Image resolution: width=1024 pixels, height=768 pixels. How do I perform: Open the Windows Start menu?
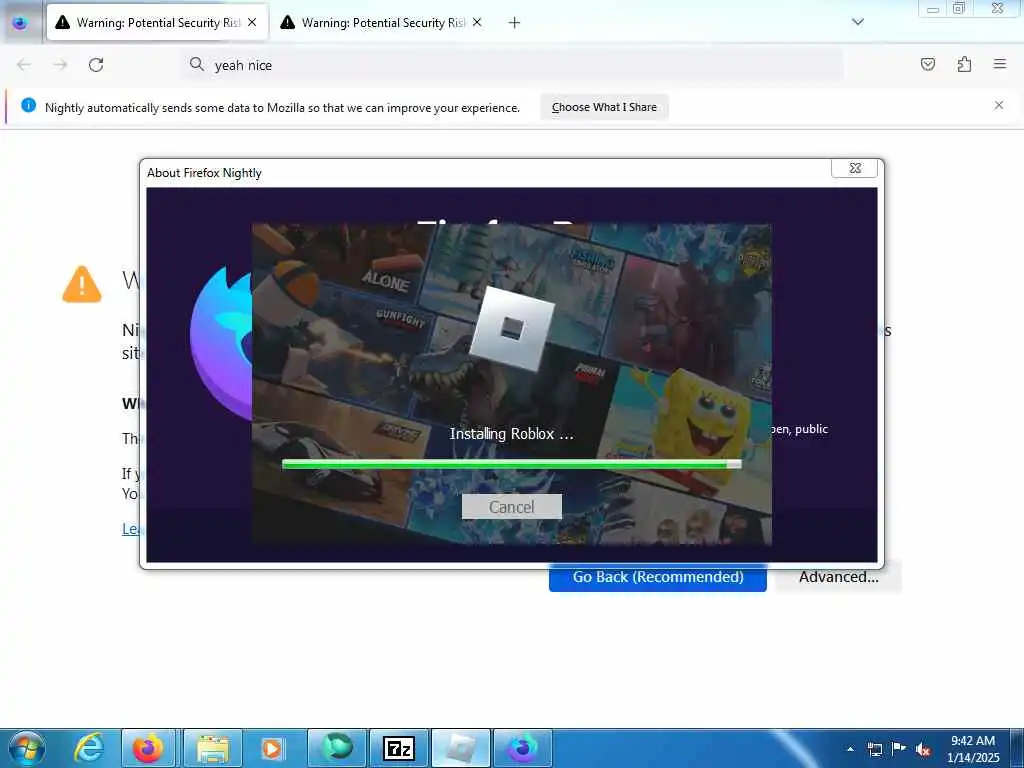[x=26, y=748]
